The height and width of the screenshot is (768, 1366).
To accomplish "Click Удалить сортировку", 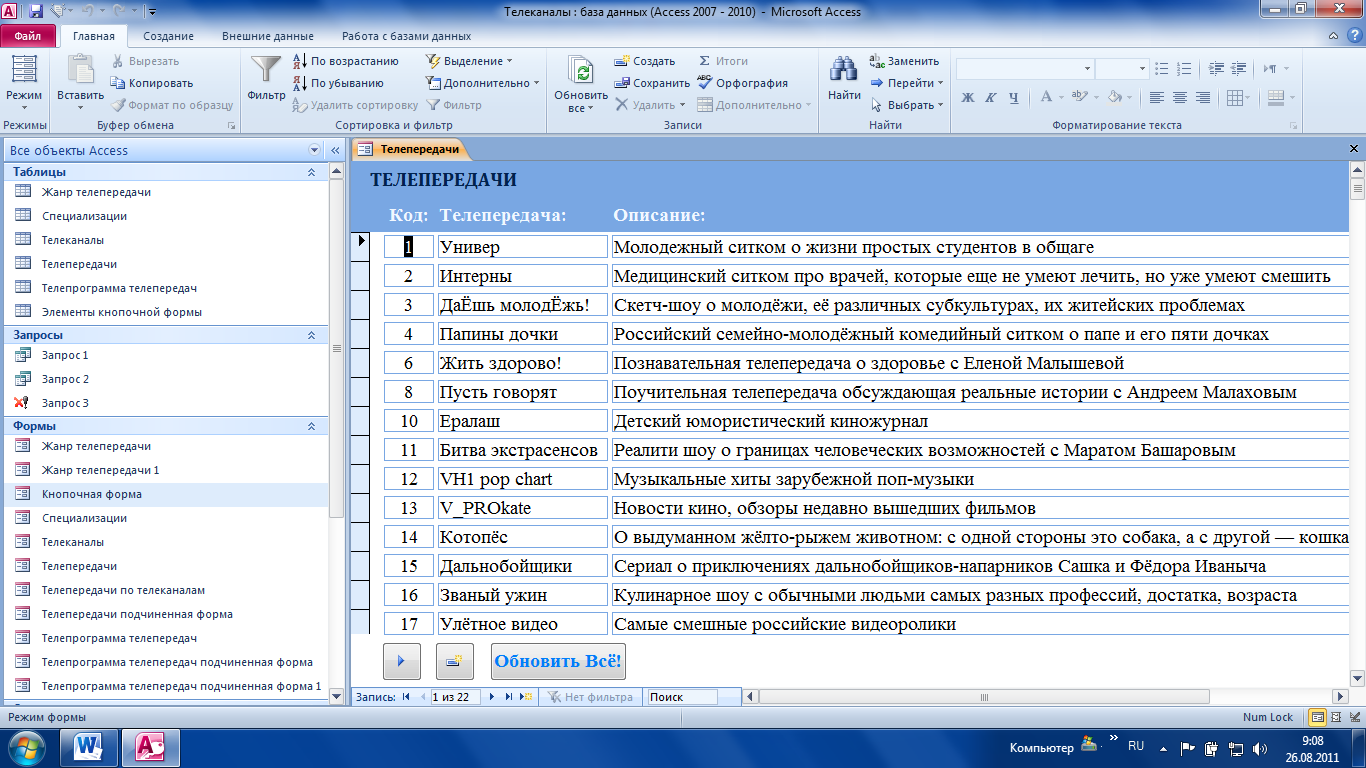I will 355,105.
